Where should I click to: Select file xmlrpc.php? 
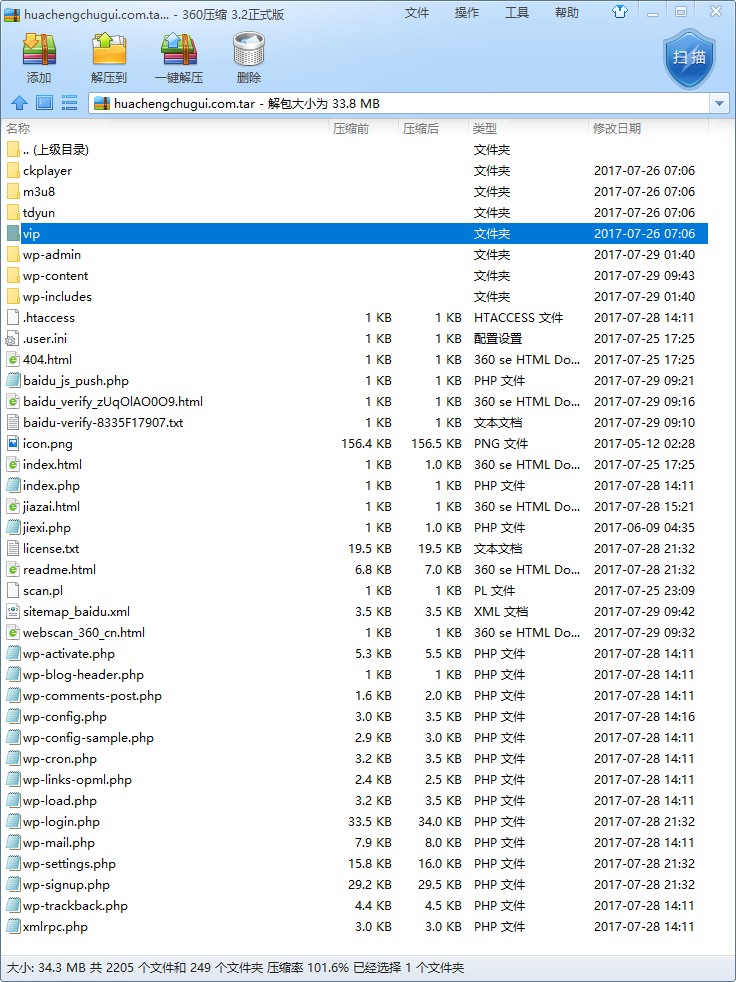(355, 926)
